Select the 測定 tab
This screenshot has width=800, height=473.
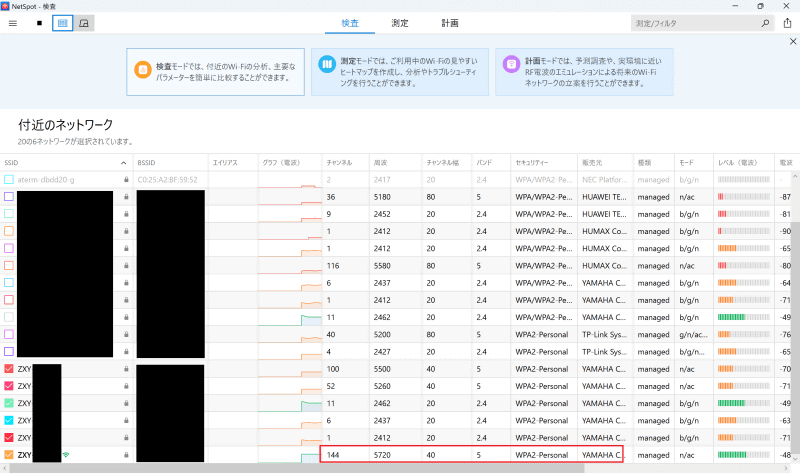coord(399,23)
